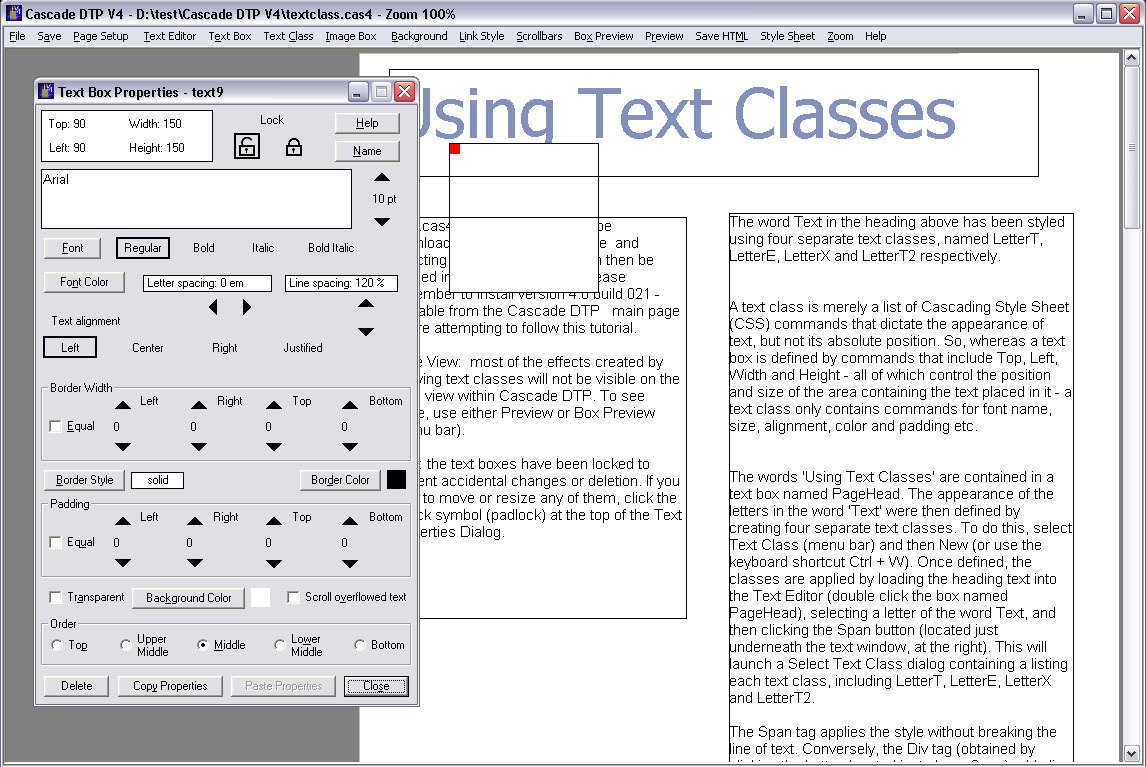Screen dimensions: 1146x767
Task: Click the Text Box Properties dialog icon
Action: click(x=46, y=91)
